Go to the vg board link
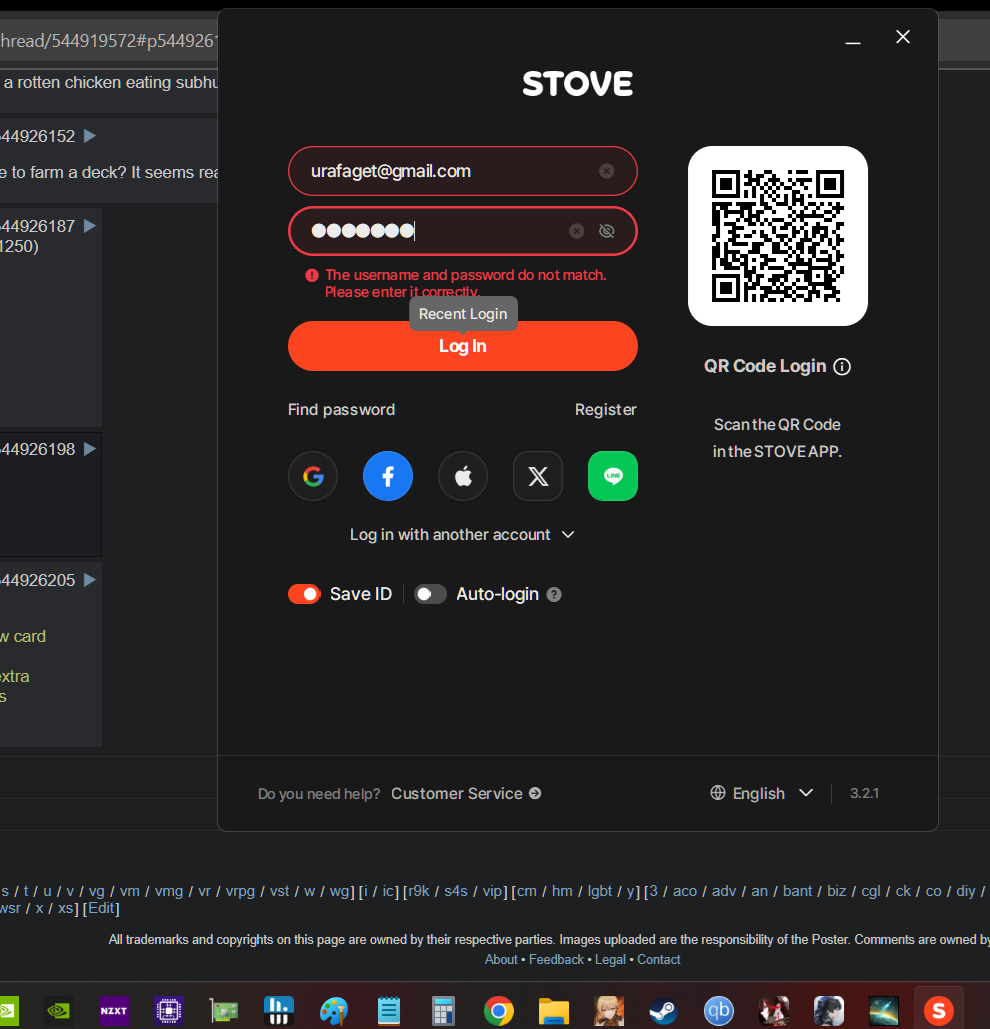Screen dimensions: 990x1029 pyautogui.click(x=96, y=891)
